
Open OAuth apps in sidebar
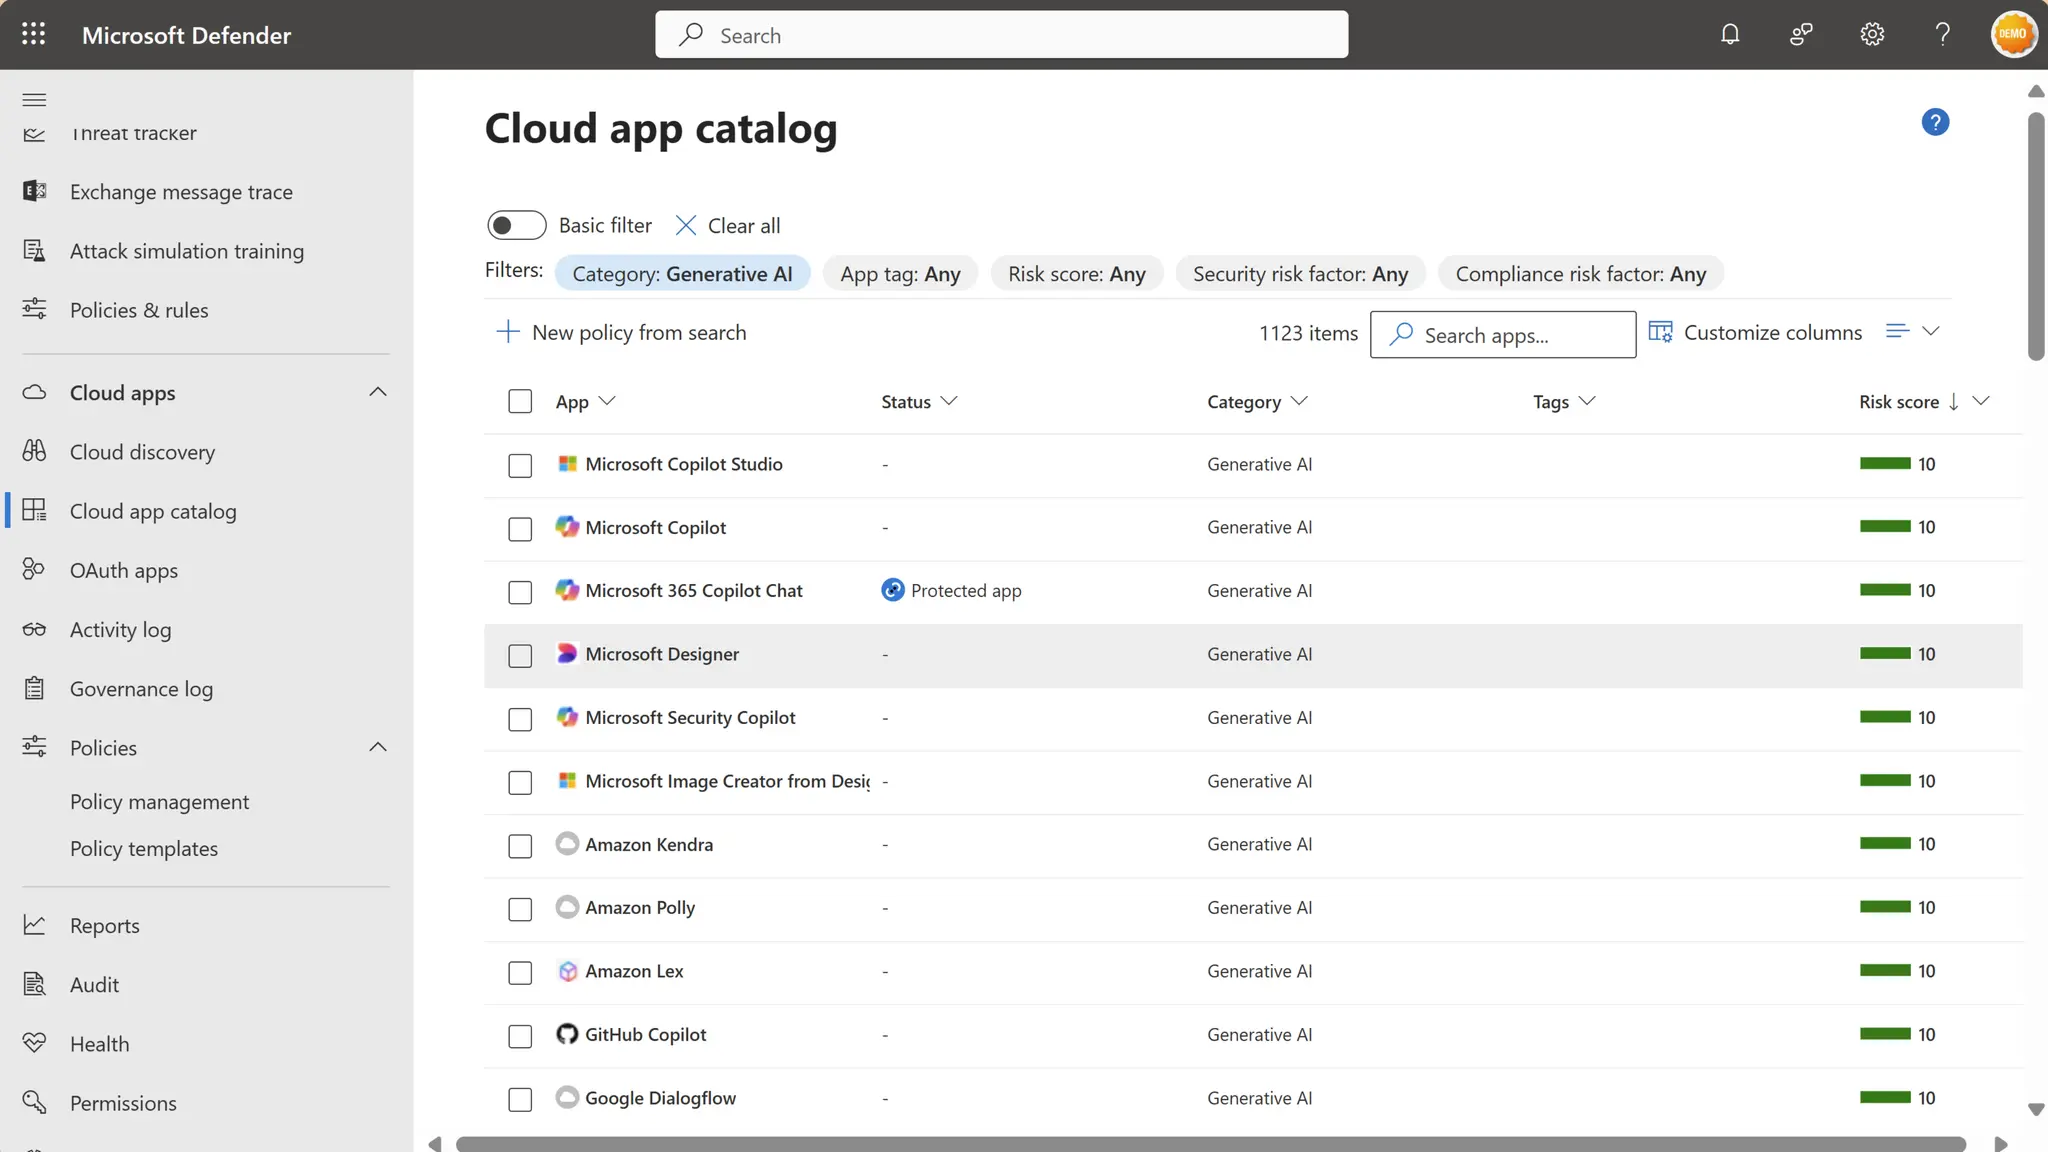click(124, 570)
